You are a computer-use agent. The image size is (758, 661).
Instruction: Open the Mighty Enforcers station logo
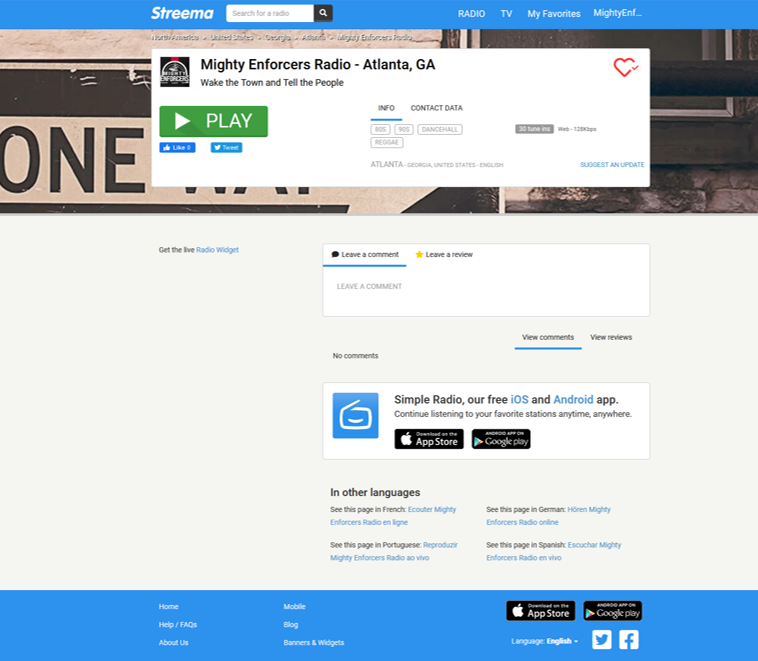[175, 72]
